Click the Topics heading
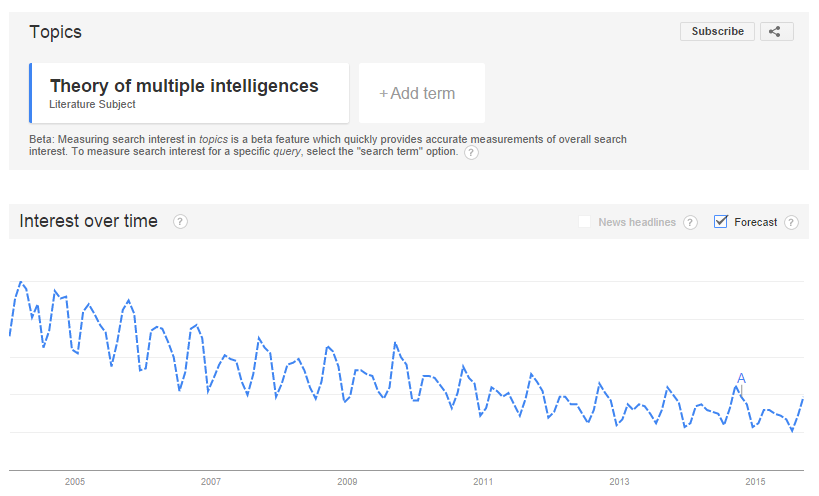The height and width of the screenshot is (496, 819). click(x=55, y=32)
